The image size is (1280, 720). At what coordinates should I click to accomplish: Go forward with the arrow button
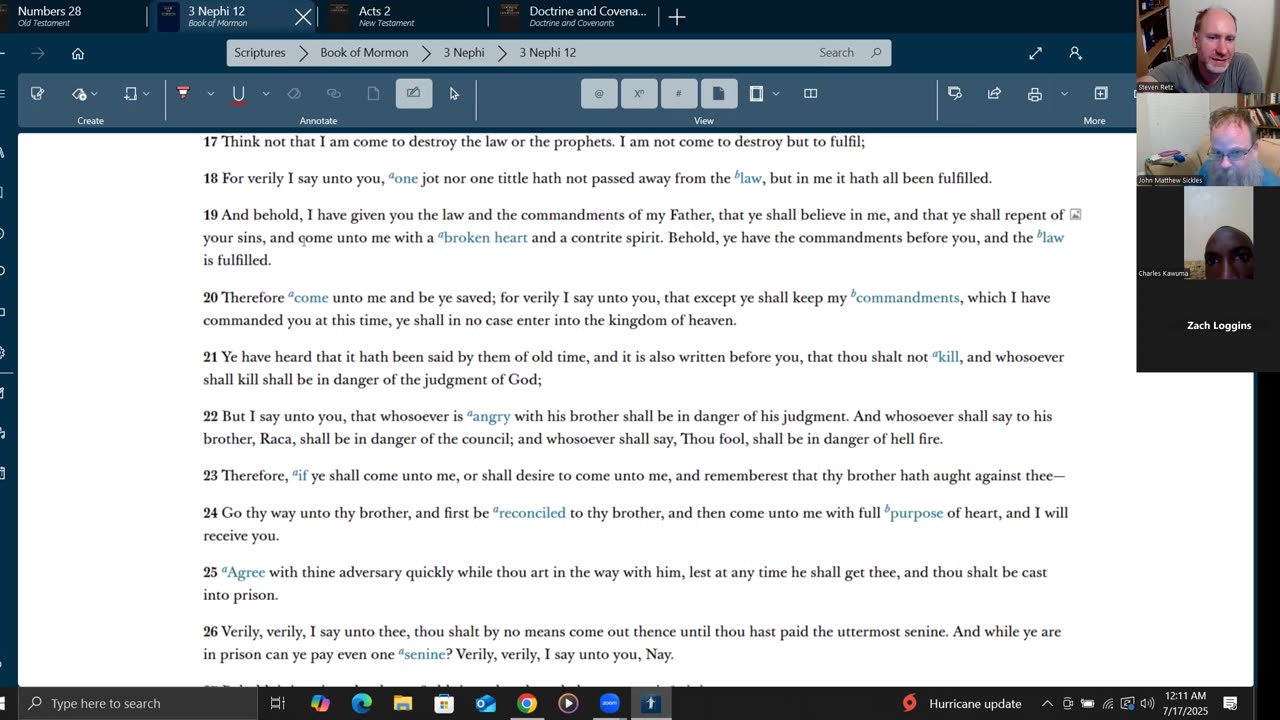pyautogui.click(x=38, y=53)
